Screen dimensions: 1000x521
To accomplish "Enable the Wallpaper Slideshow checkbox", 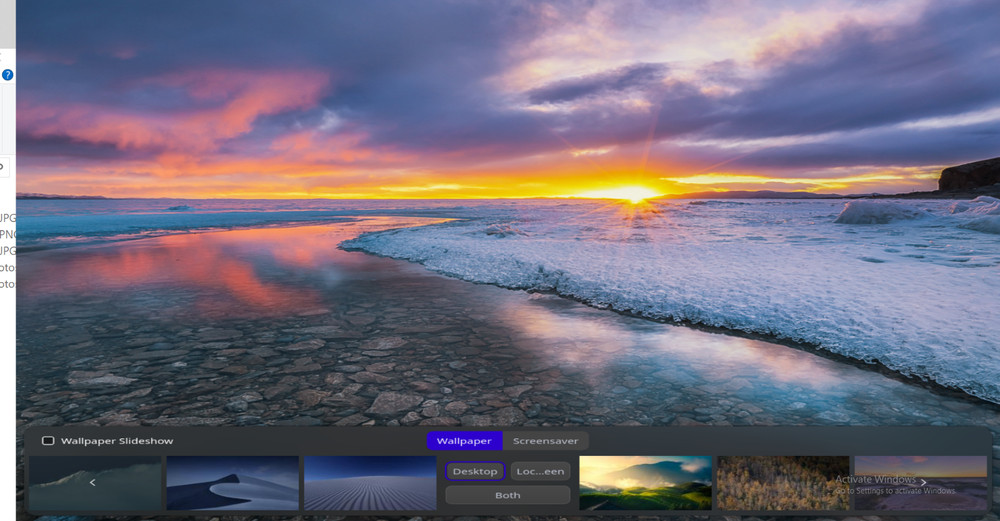I will [48, 441].
